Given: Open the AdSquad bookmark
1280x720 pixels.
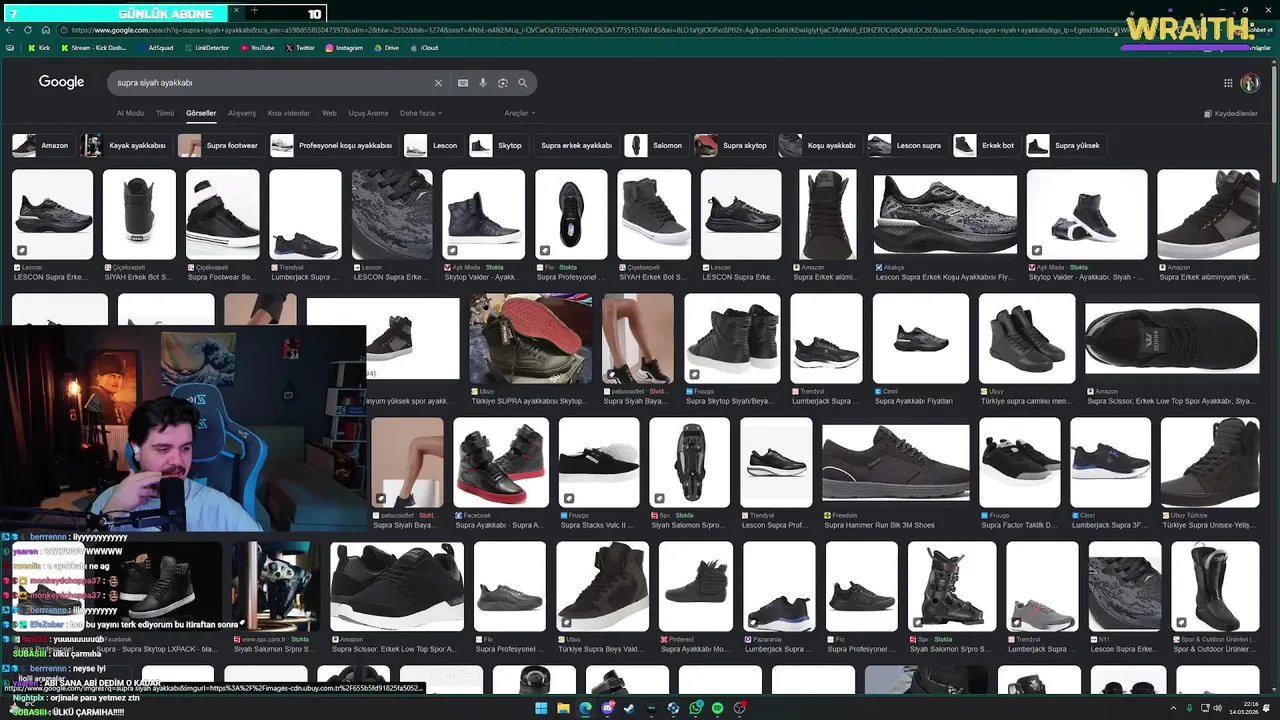Looking at the screenshot, I should (x=155, y=48).
